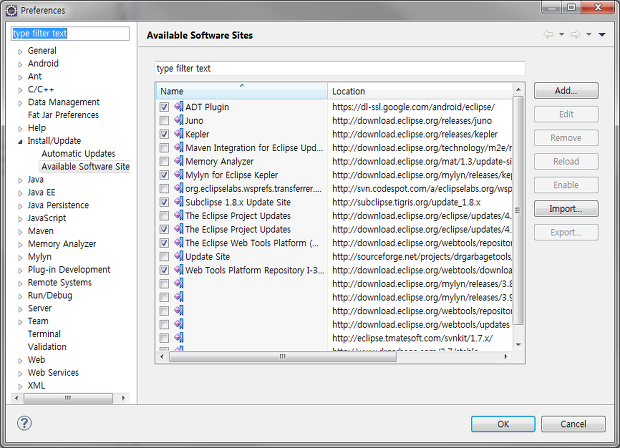Uncheck the ADT Plugin checkbox
The width and height of the screenshot is (620, 448).
point(164,107)
